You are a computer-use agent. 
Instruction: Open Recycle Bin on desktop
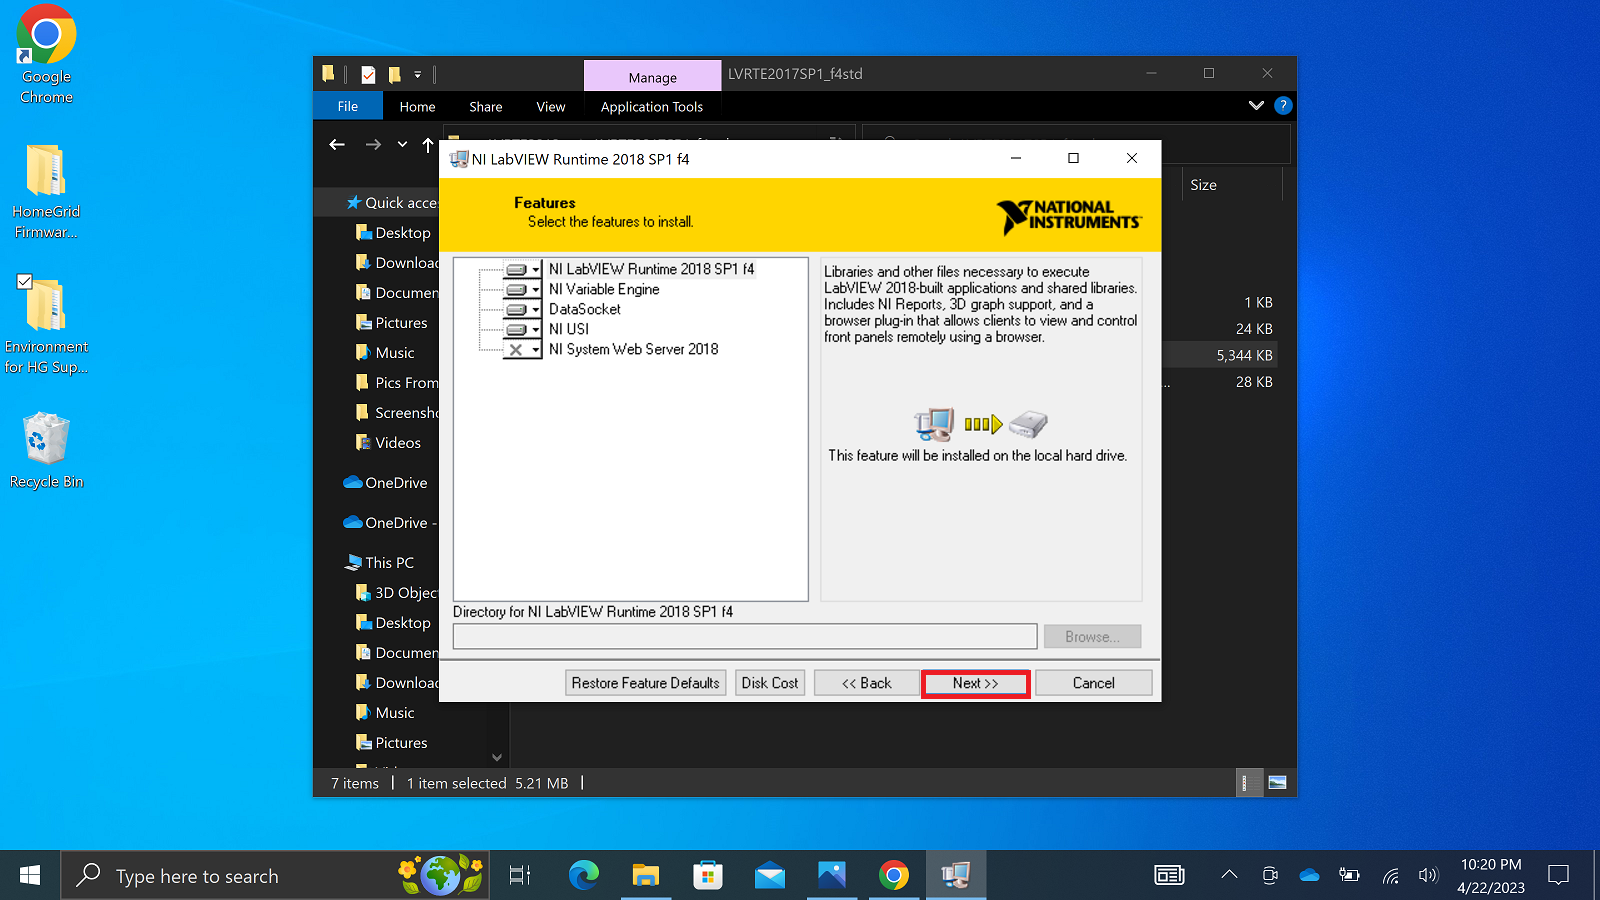click(x=46, y=450)
